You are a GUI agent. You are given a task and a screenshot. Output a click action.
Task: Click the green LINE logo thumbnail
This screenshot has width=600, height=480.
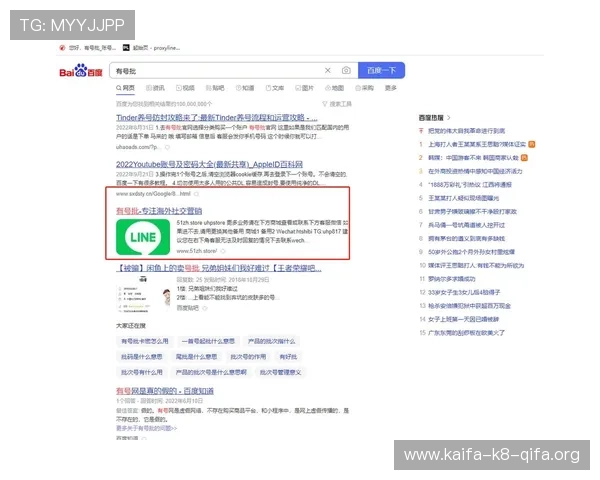point(143,237)
